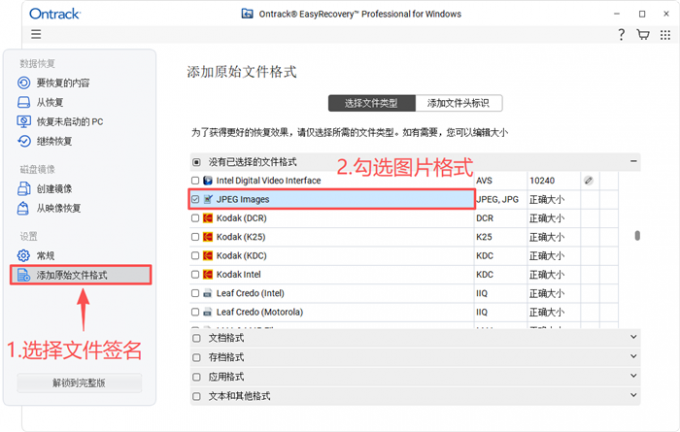Click the Kodak (K25) icon

[x=208, y=237]
